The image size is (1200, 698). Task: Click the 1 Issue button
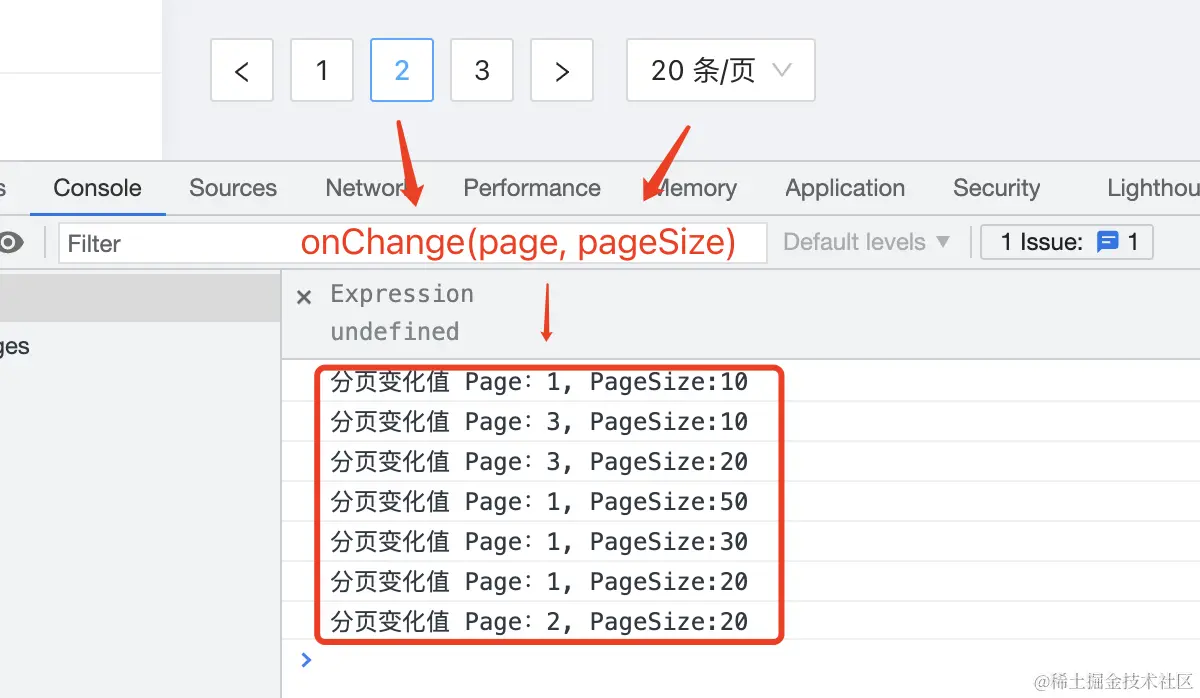pyautogui.click(x=1067, y=242)
